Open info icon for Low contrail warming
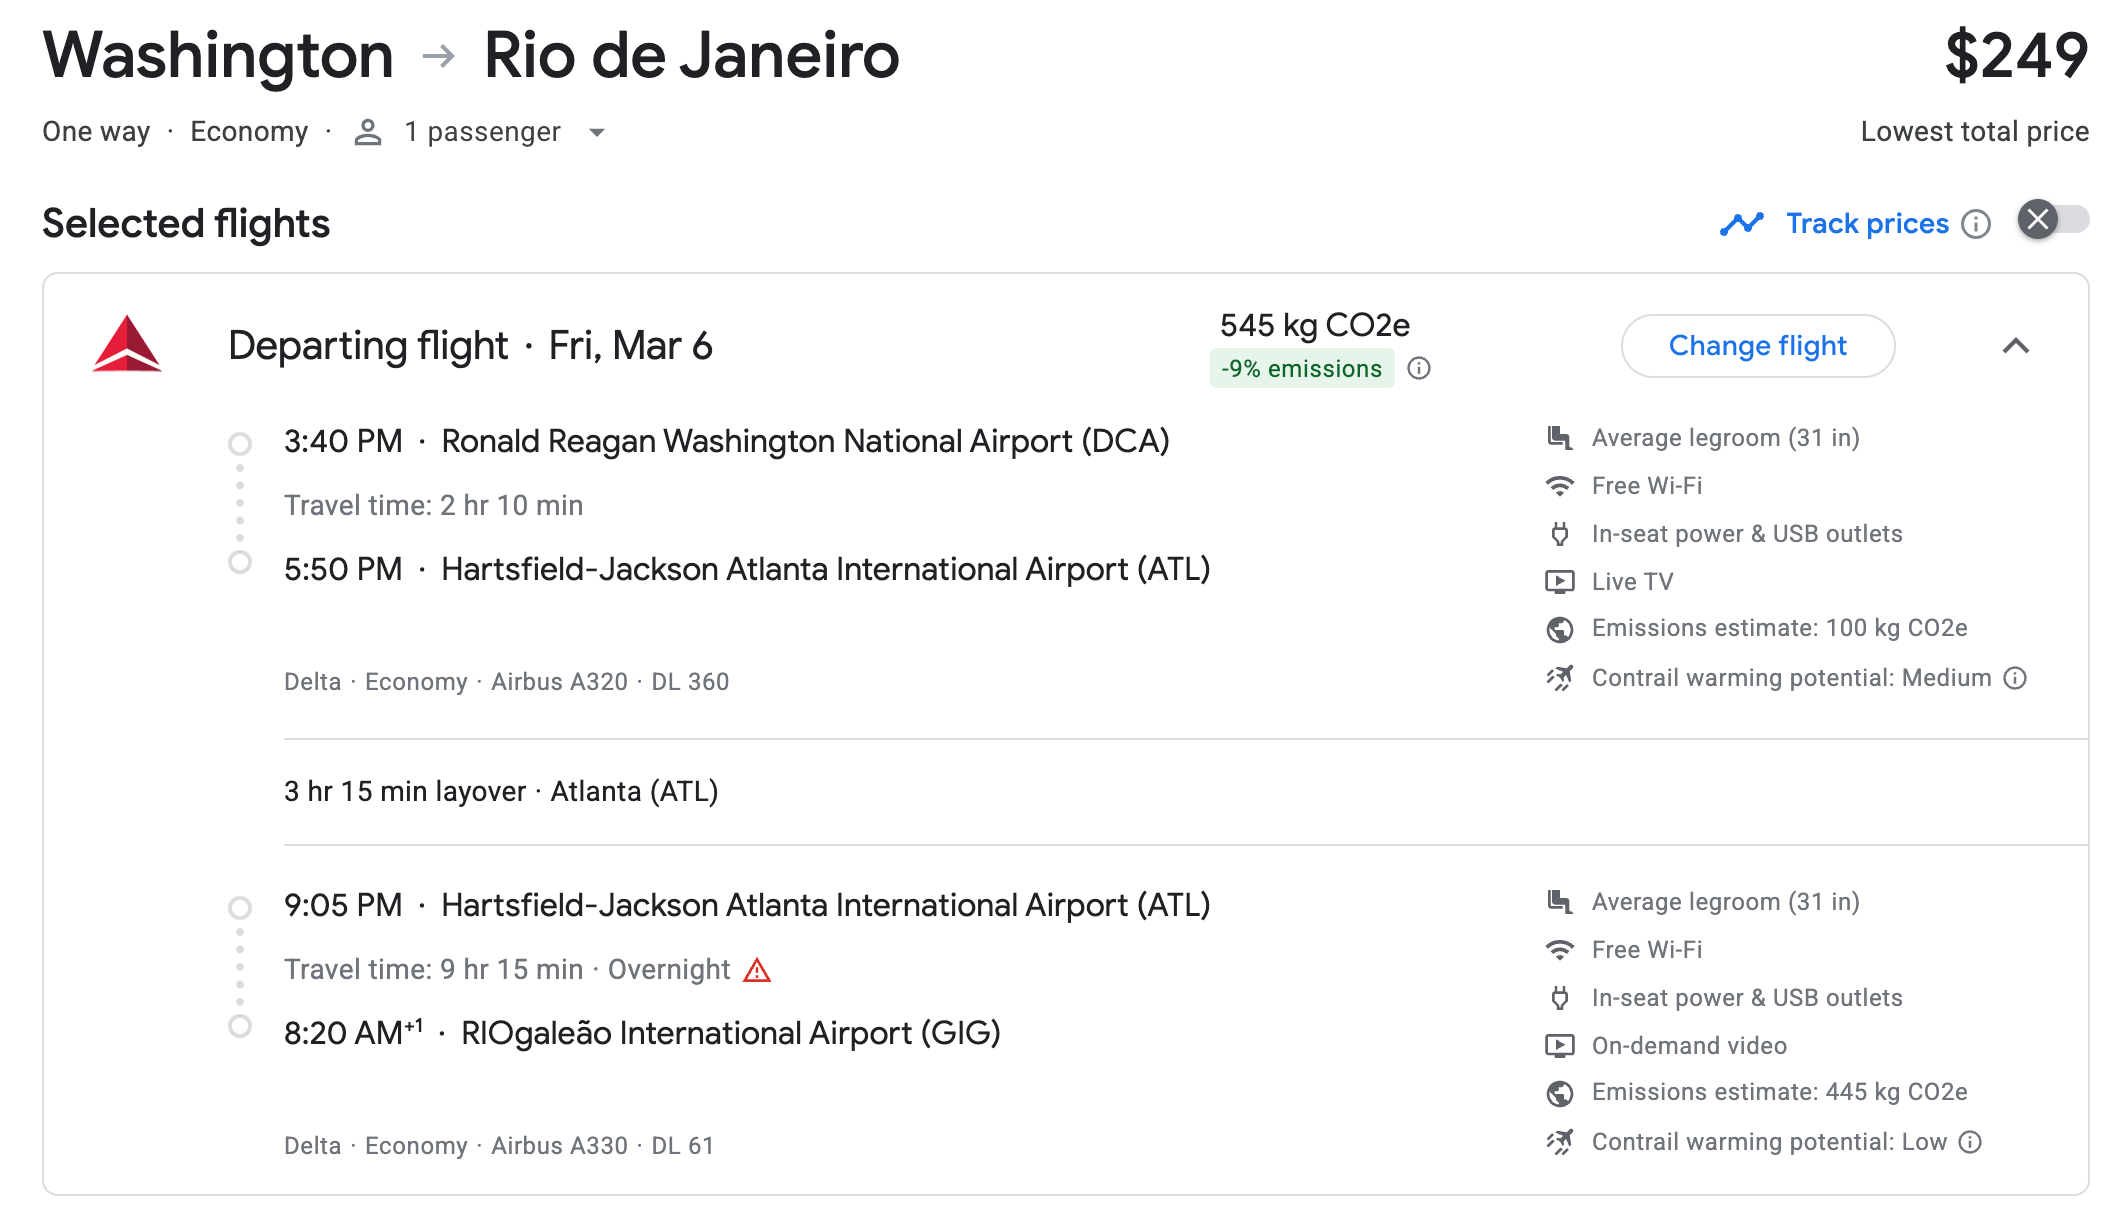Screen dimensions: 2128x1228 (x=1970, y=1142)
